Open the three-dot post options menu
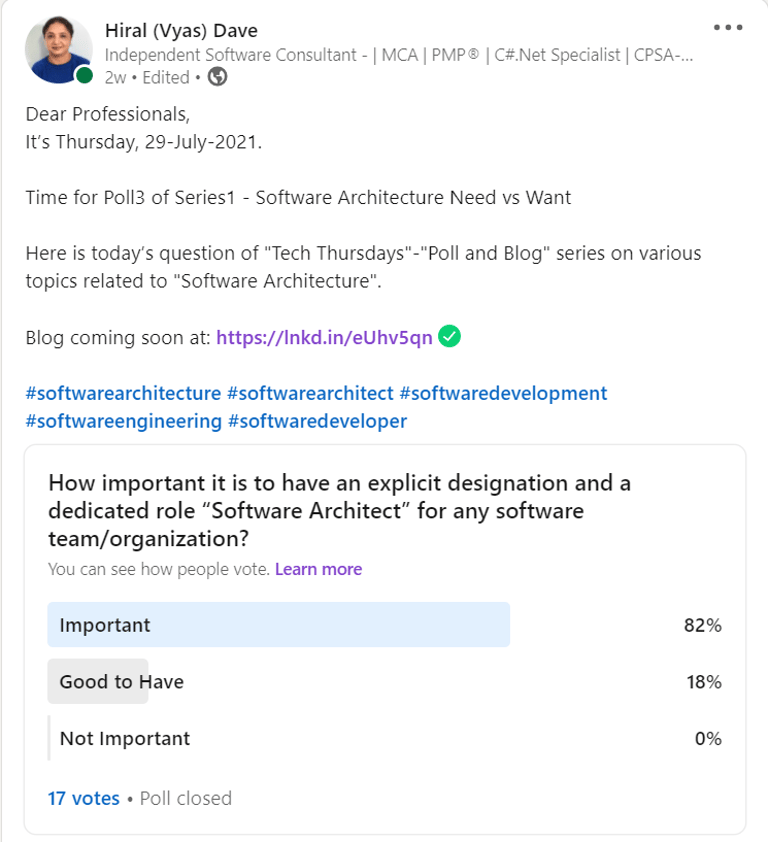This screenshot has width=768, height=842. click(728, 27)
